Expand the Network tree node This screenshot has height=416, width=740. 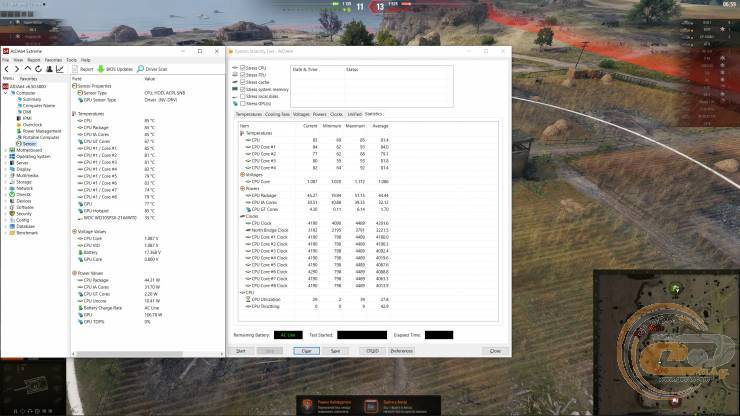pyautogui.click(x=6, y=188)
